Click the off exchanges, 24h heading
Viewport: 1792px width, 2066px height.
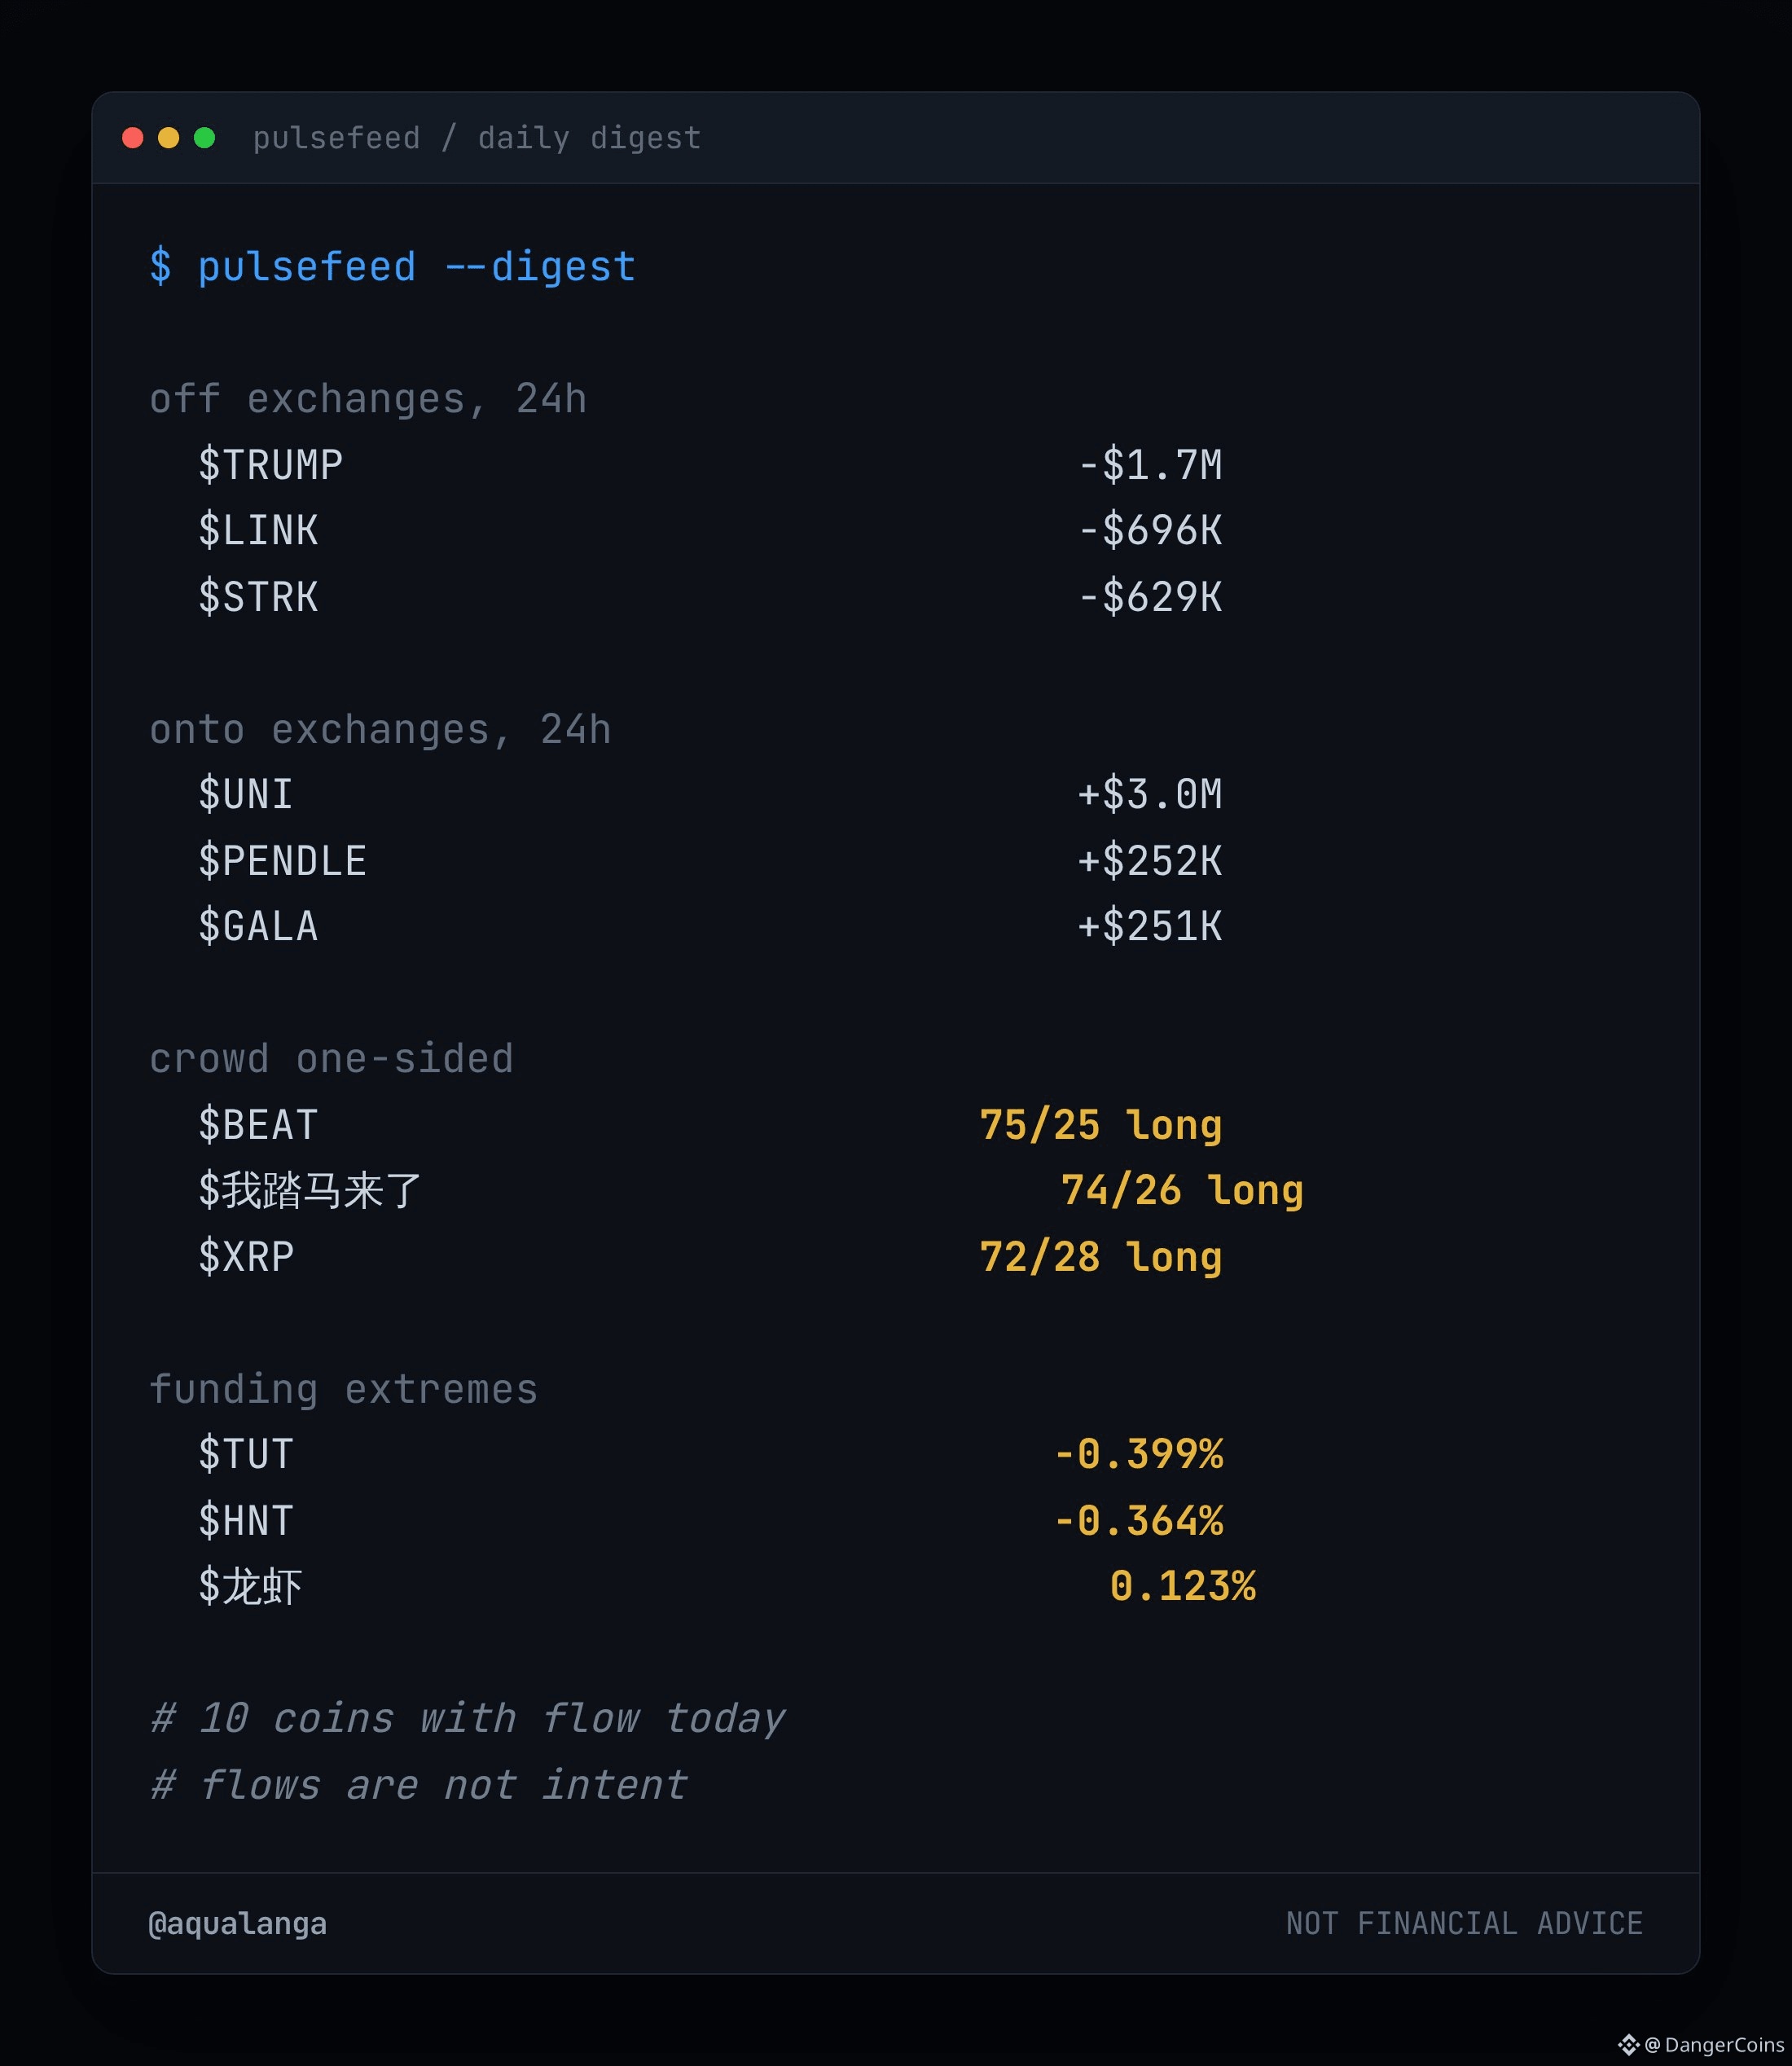(x=368, y=399)
